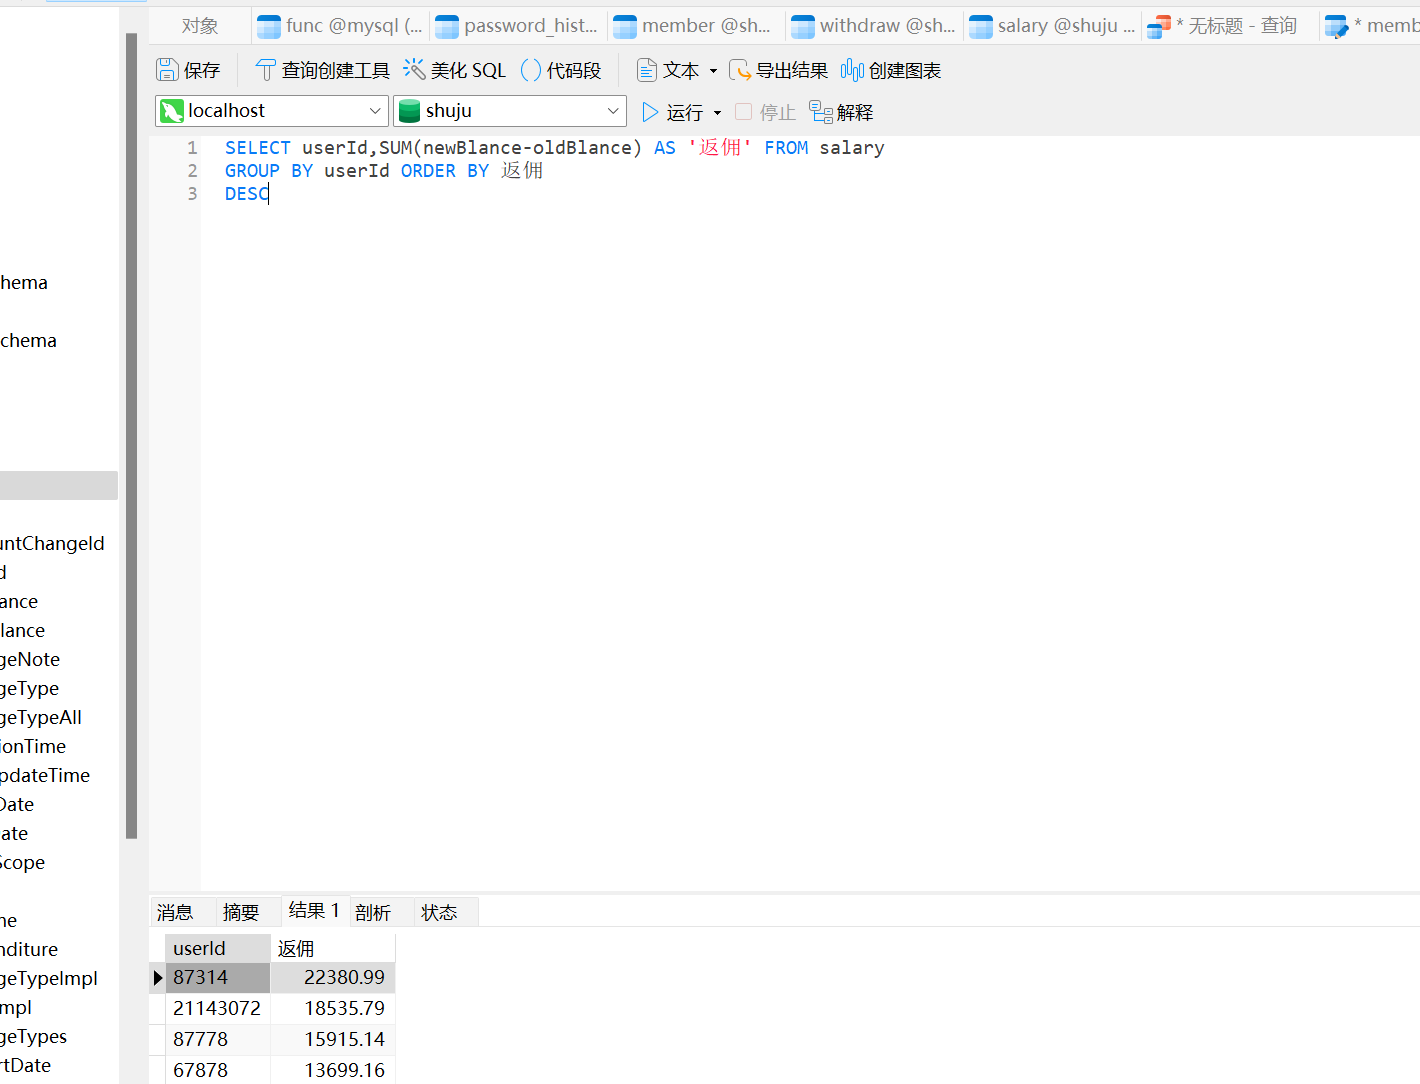This screenshot has width=1420, height=1084.
Task: Click the Create Chart (创建图表) icon
Action: point(852,70)
